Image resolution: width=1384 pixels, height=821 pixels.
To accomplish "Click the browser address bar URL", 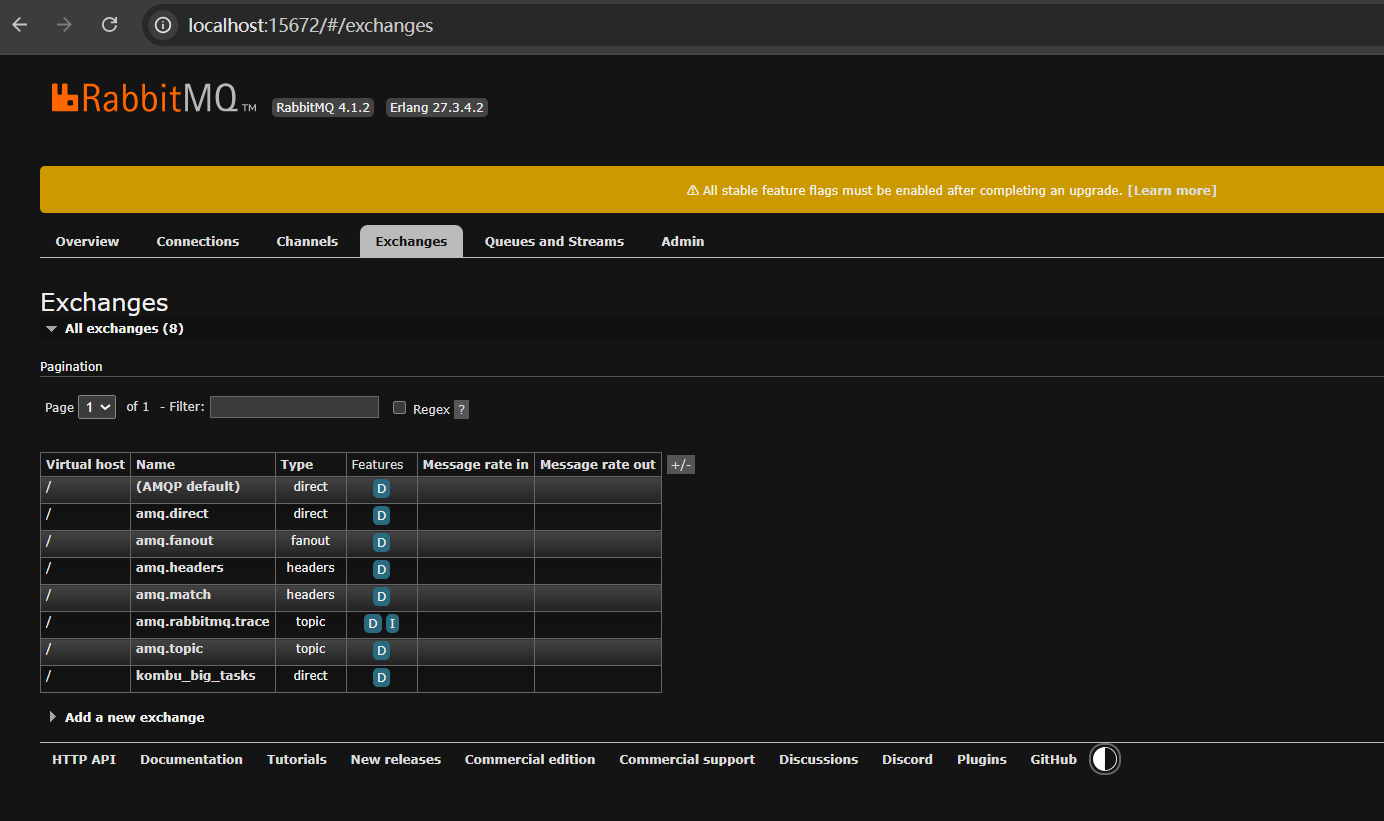I will click(x=311, y=25).
